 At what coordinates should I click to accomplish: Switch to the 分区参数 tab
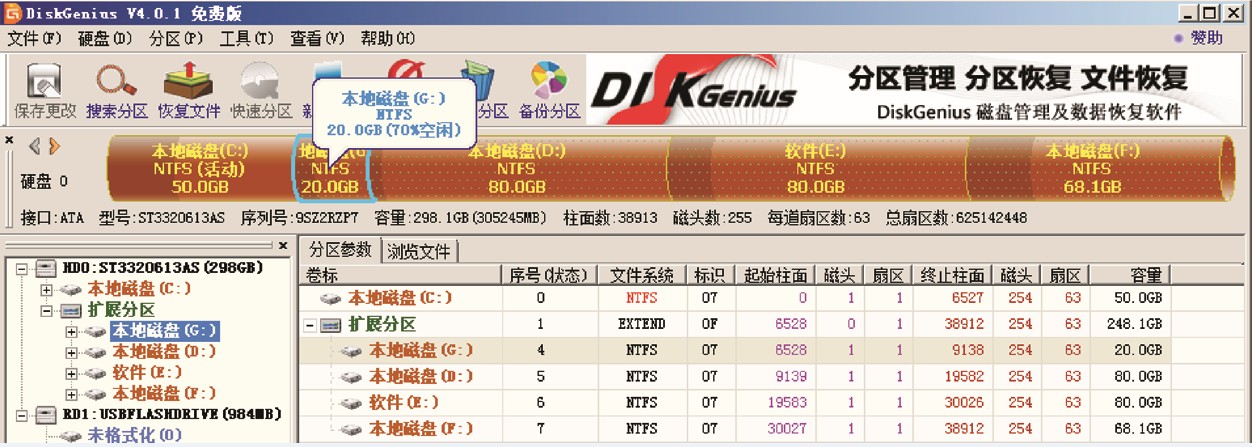coord(341,249)
